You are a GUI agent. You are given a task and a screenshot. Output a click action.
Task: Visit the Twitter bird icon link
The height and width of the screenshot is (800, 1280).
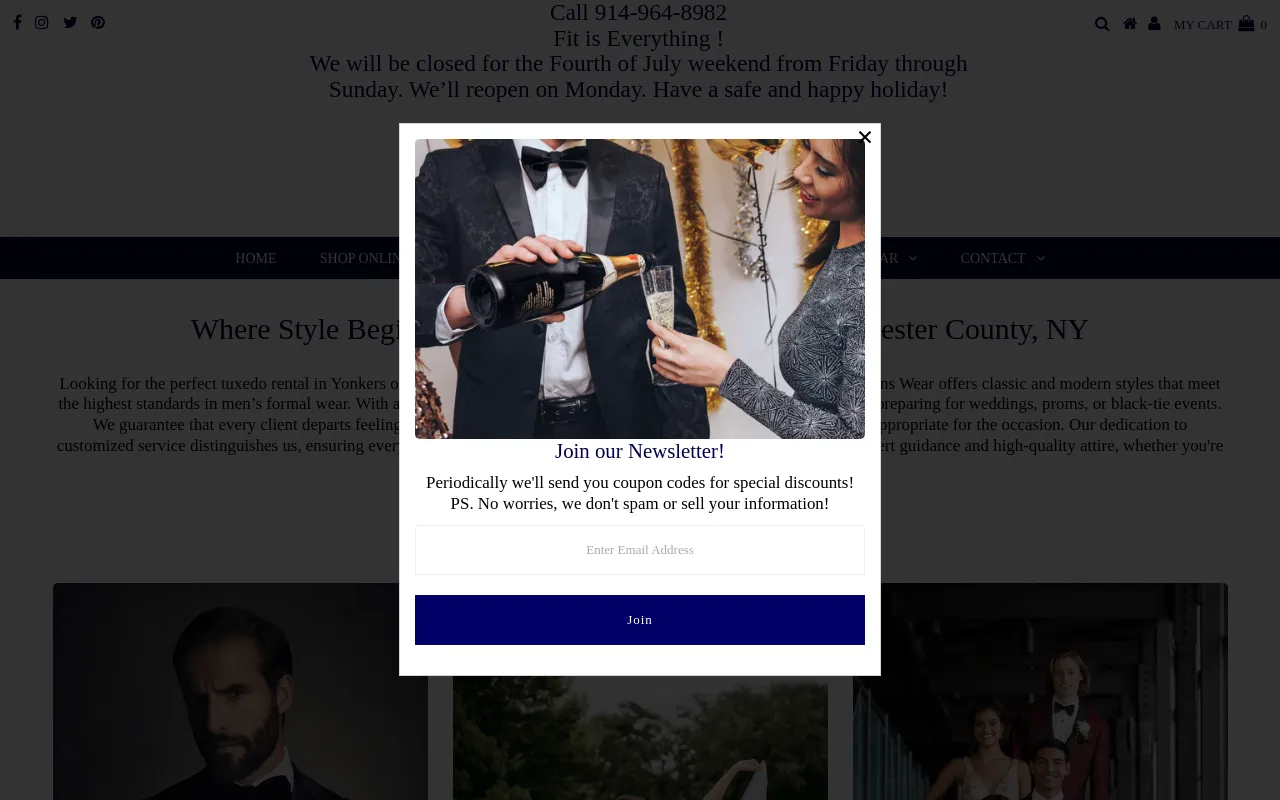pyautogui.click(x=70, y=23)
